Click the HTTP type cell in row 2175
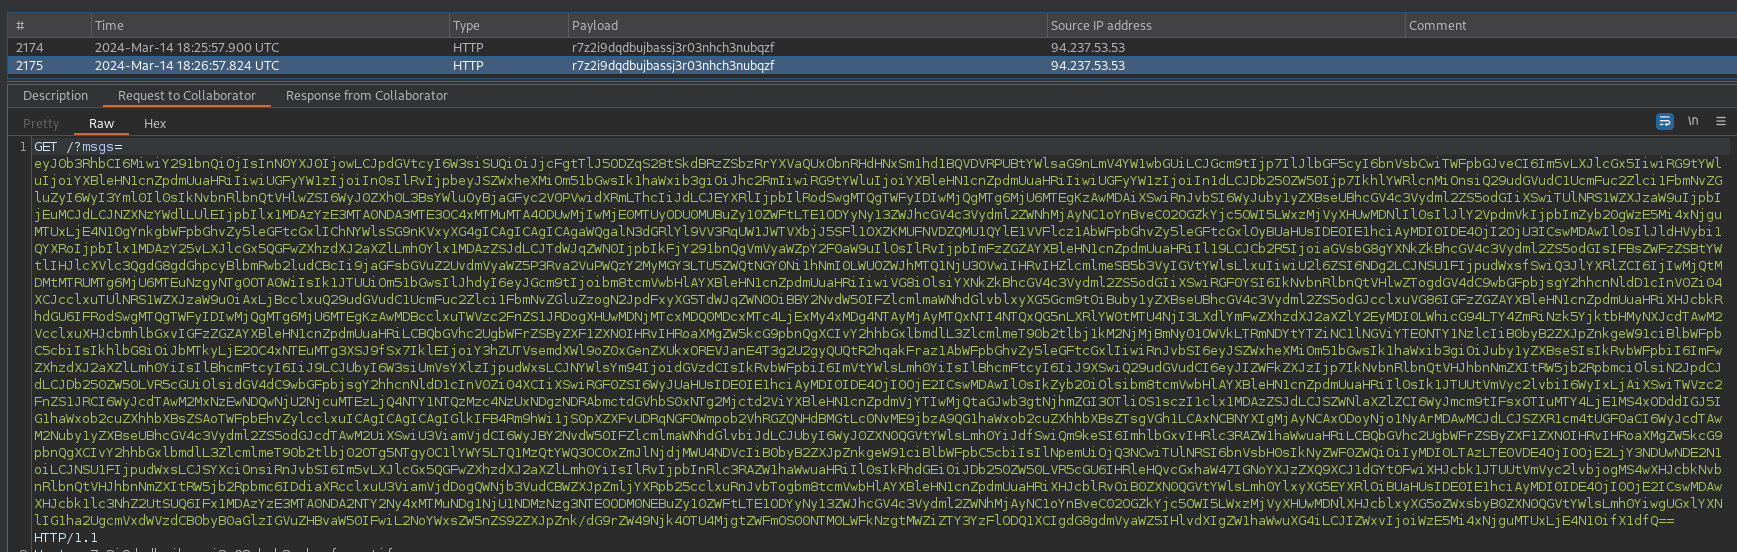This screenshot has height=552, width=1737. point(468,65)
